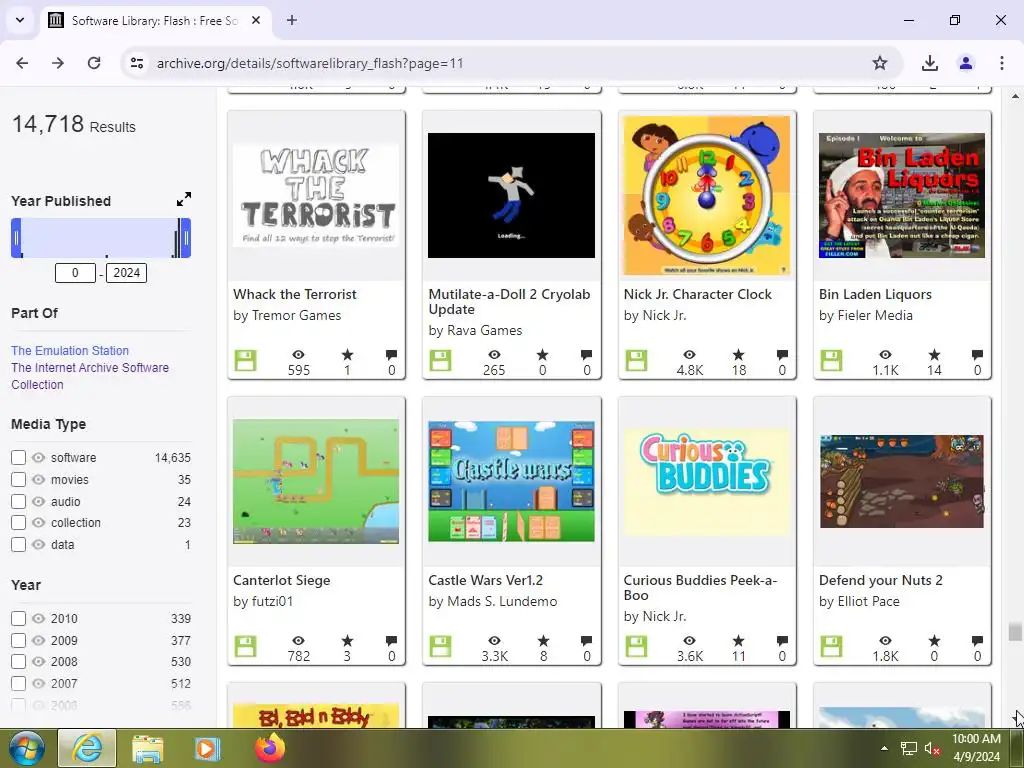Show hidden system tray icons
1024x768 pixels.
click(x=884, y=748)
